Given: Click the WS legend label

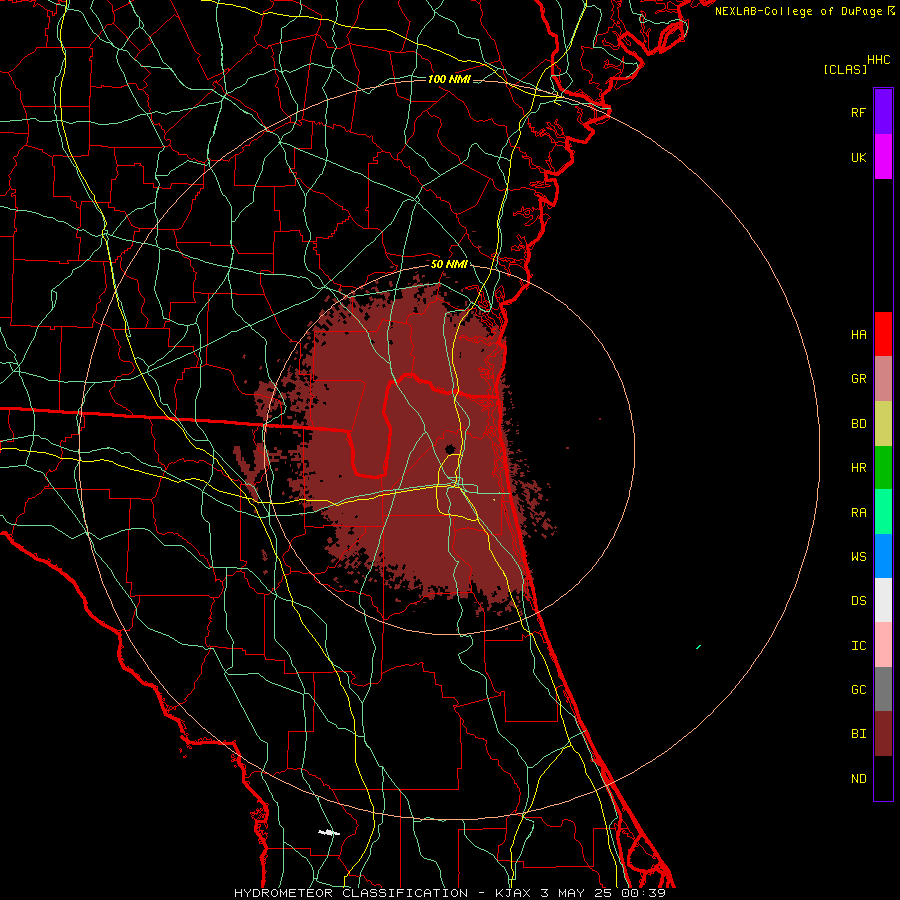Looking at the screenshot, I should tap(858, 557).
